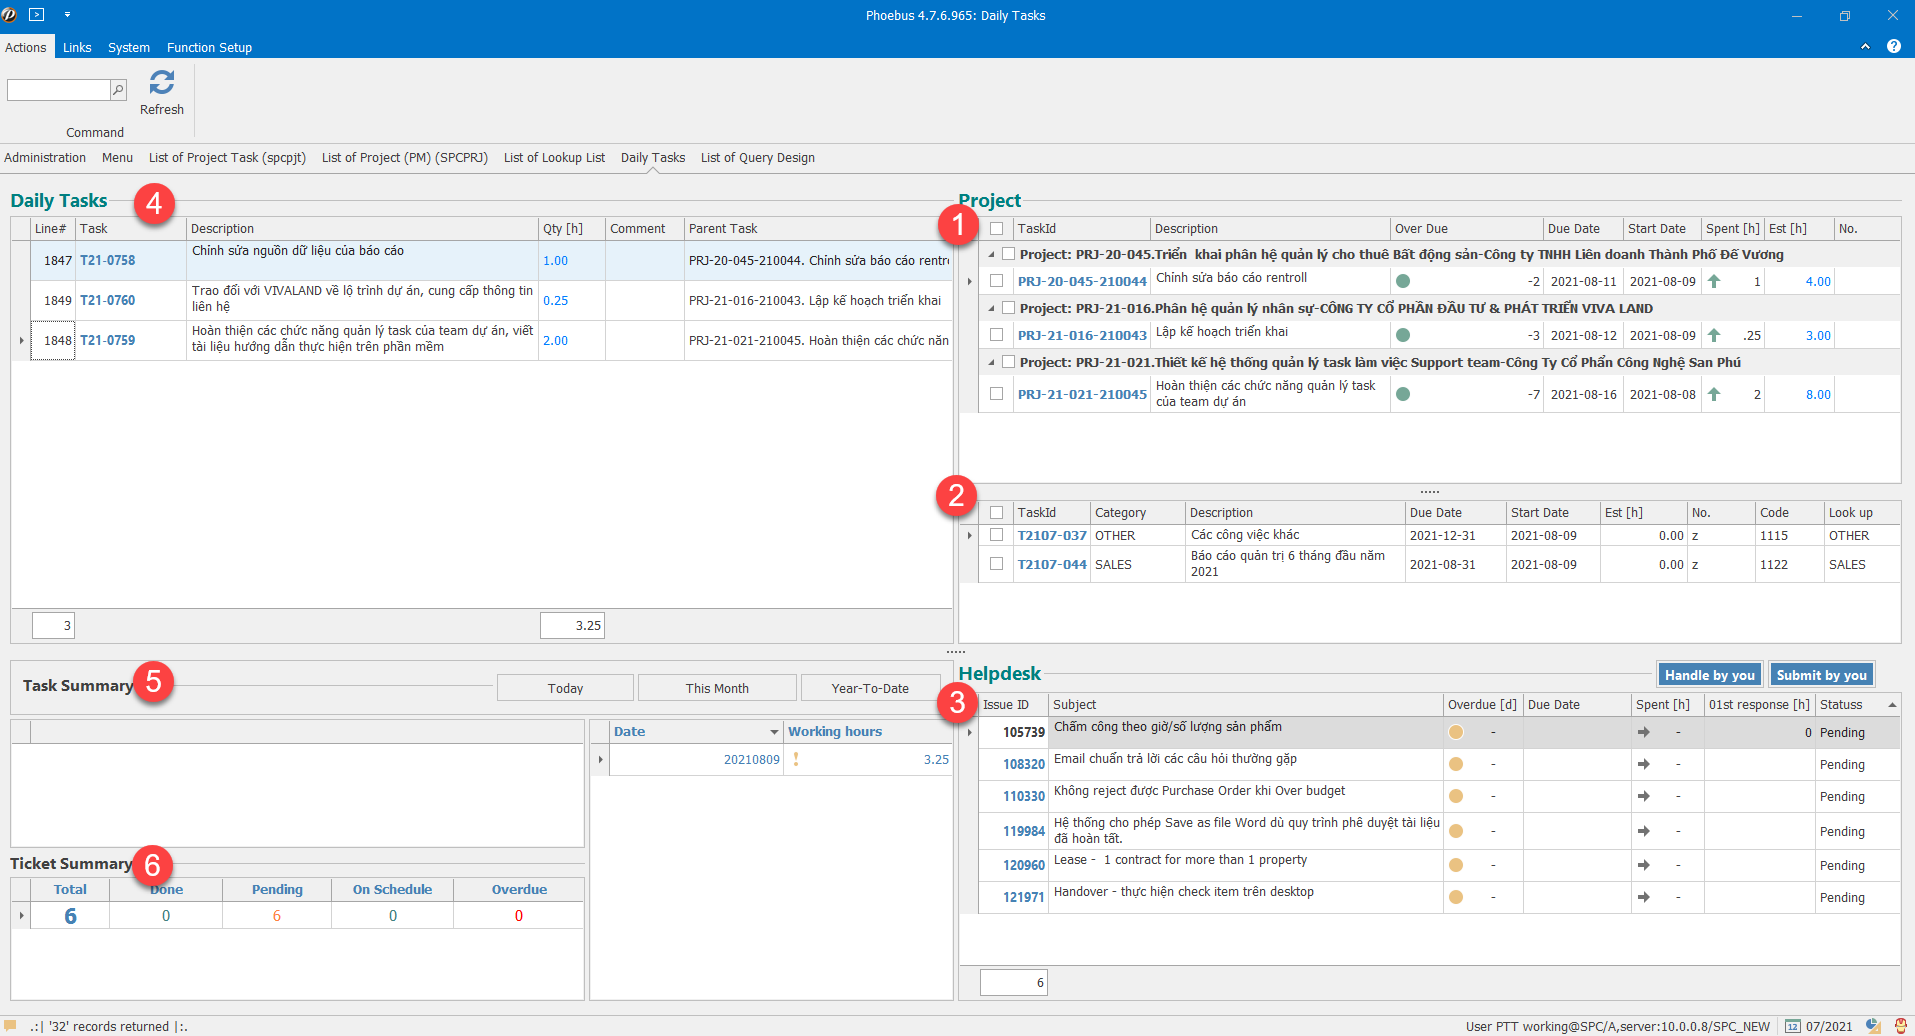Click the status dot for issue 105739
Image resolution: width=1915 pixels, height=1036 pixels.
[1456, 732]
